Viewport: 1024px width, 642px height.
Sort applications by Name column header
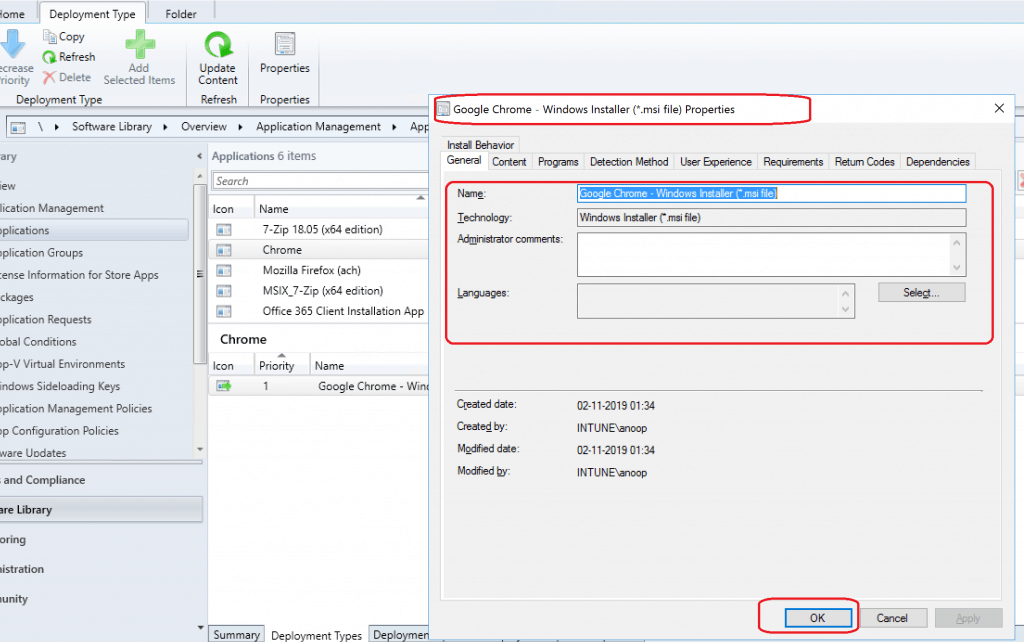point(340,209)
